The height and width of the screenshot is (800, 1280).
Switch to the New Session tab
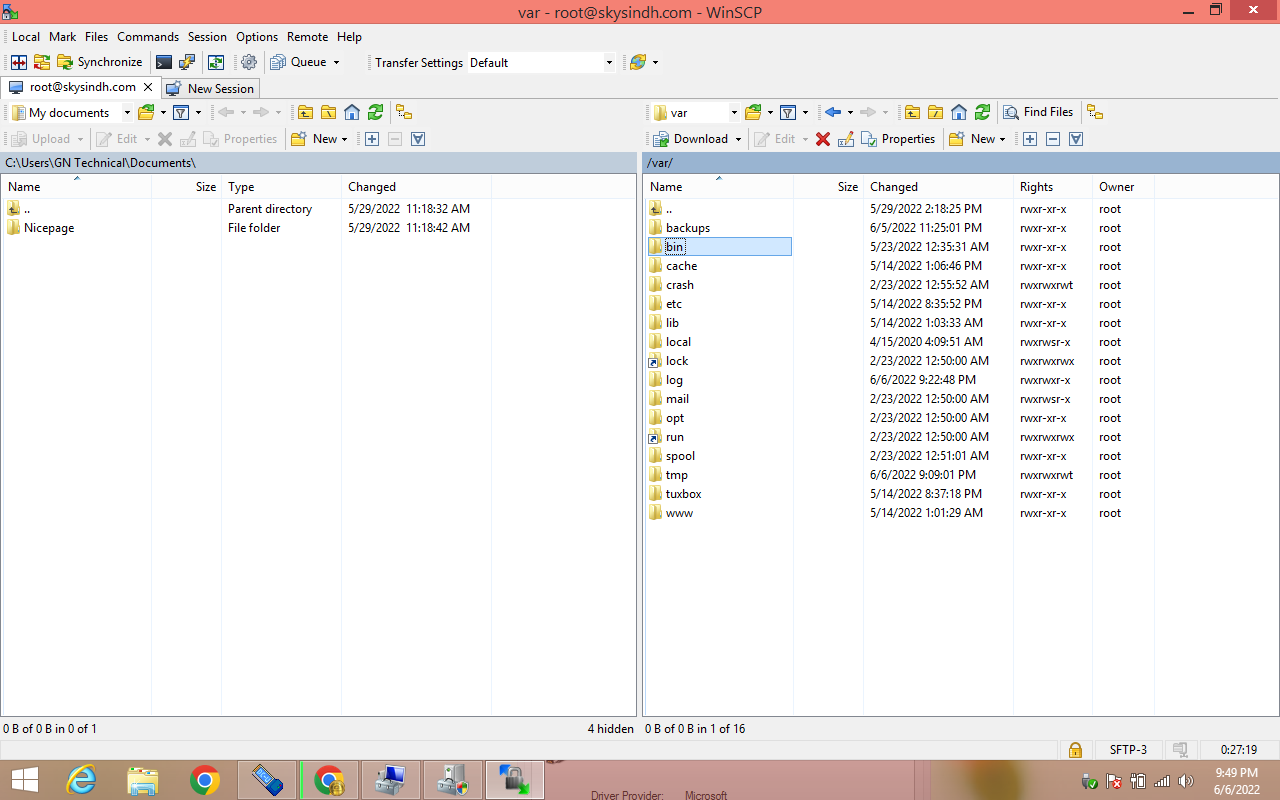[x=210, y=89]
